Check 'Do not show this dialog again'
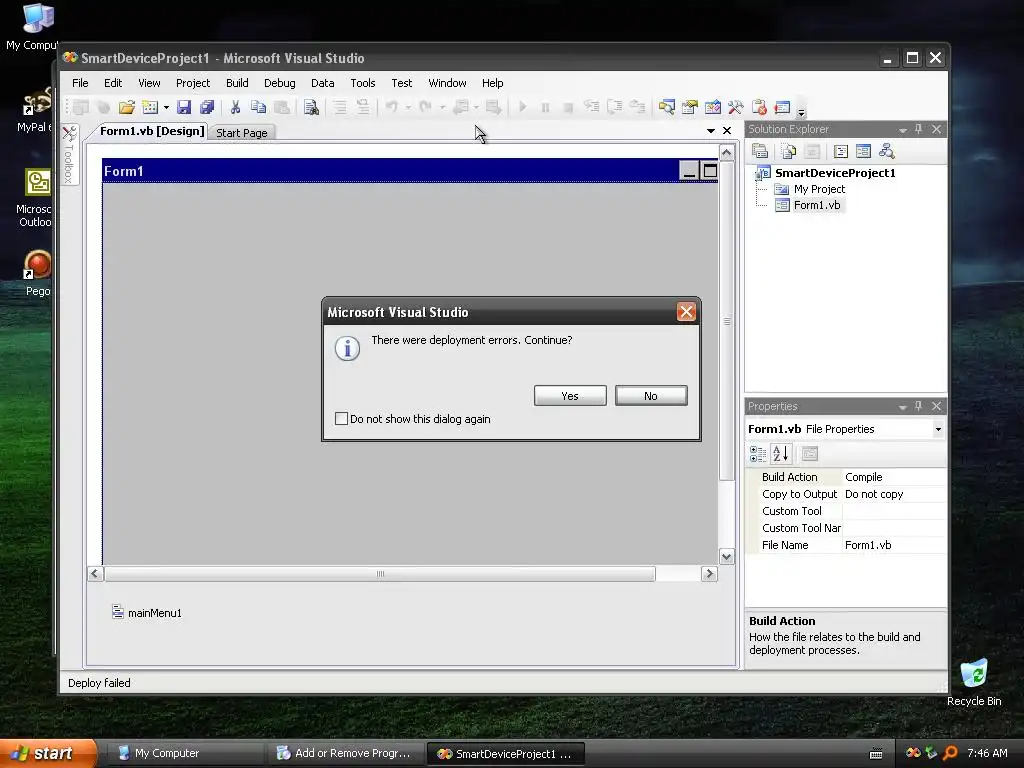 pos(342,419)
